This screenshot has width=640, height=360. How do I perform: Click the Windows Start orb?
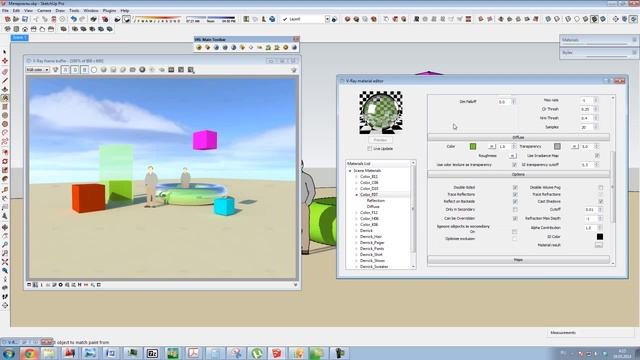click(9, 353)
